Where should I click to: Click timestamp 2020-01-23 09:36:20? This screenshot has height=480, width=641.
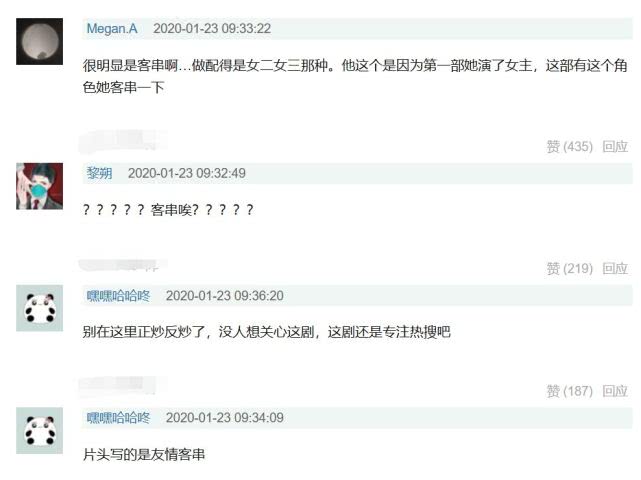pos(224,296)
